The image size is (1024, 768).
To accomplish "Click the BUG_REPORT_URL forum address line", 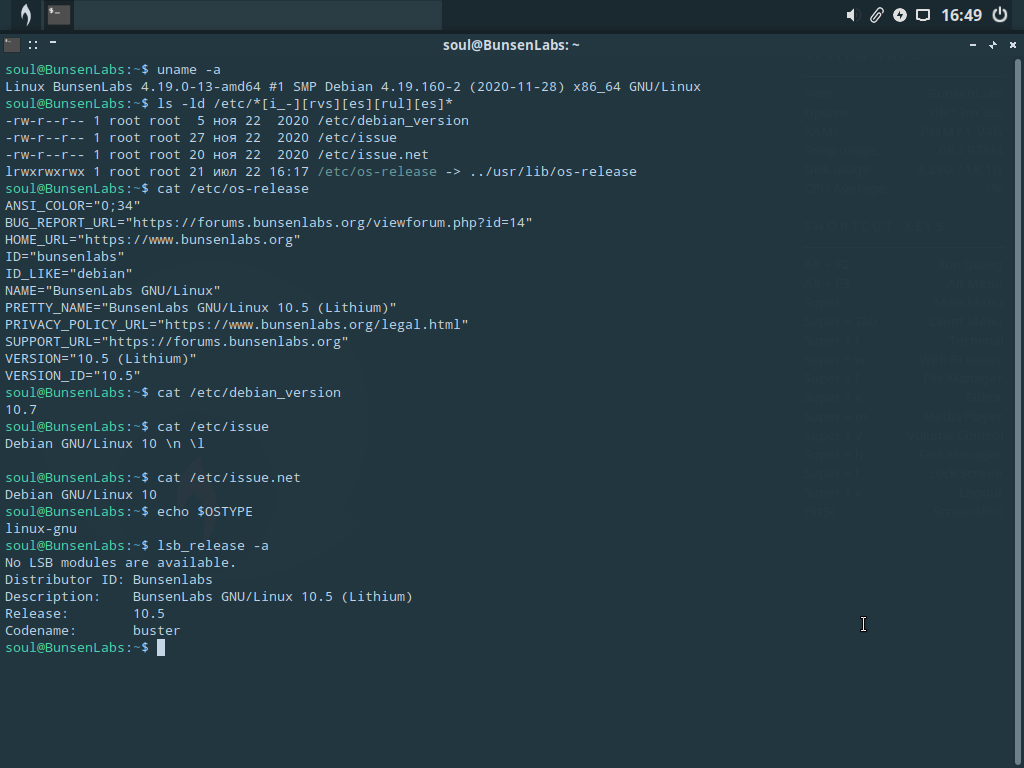I will (x=269, y=223).
